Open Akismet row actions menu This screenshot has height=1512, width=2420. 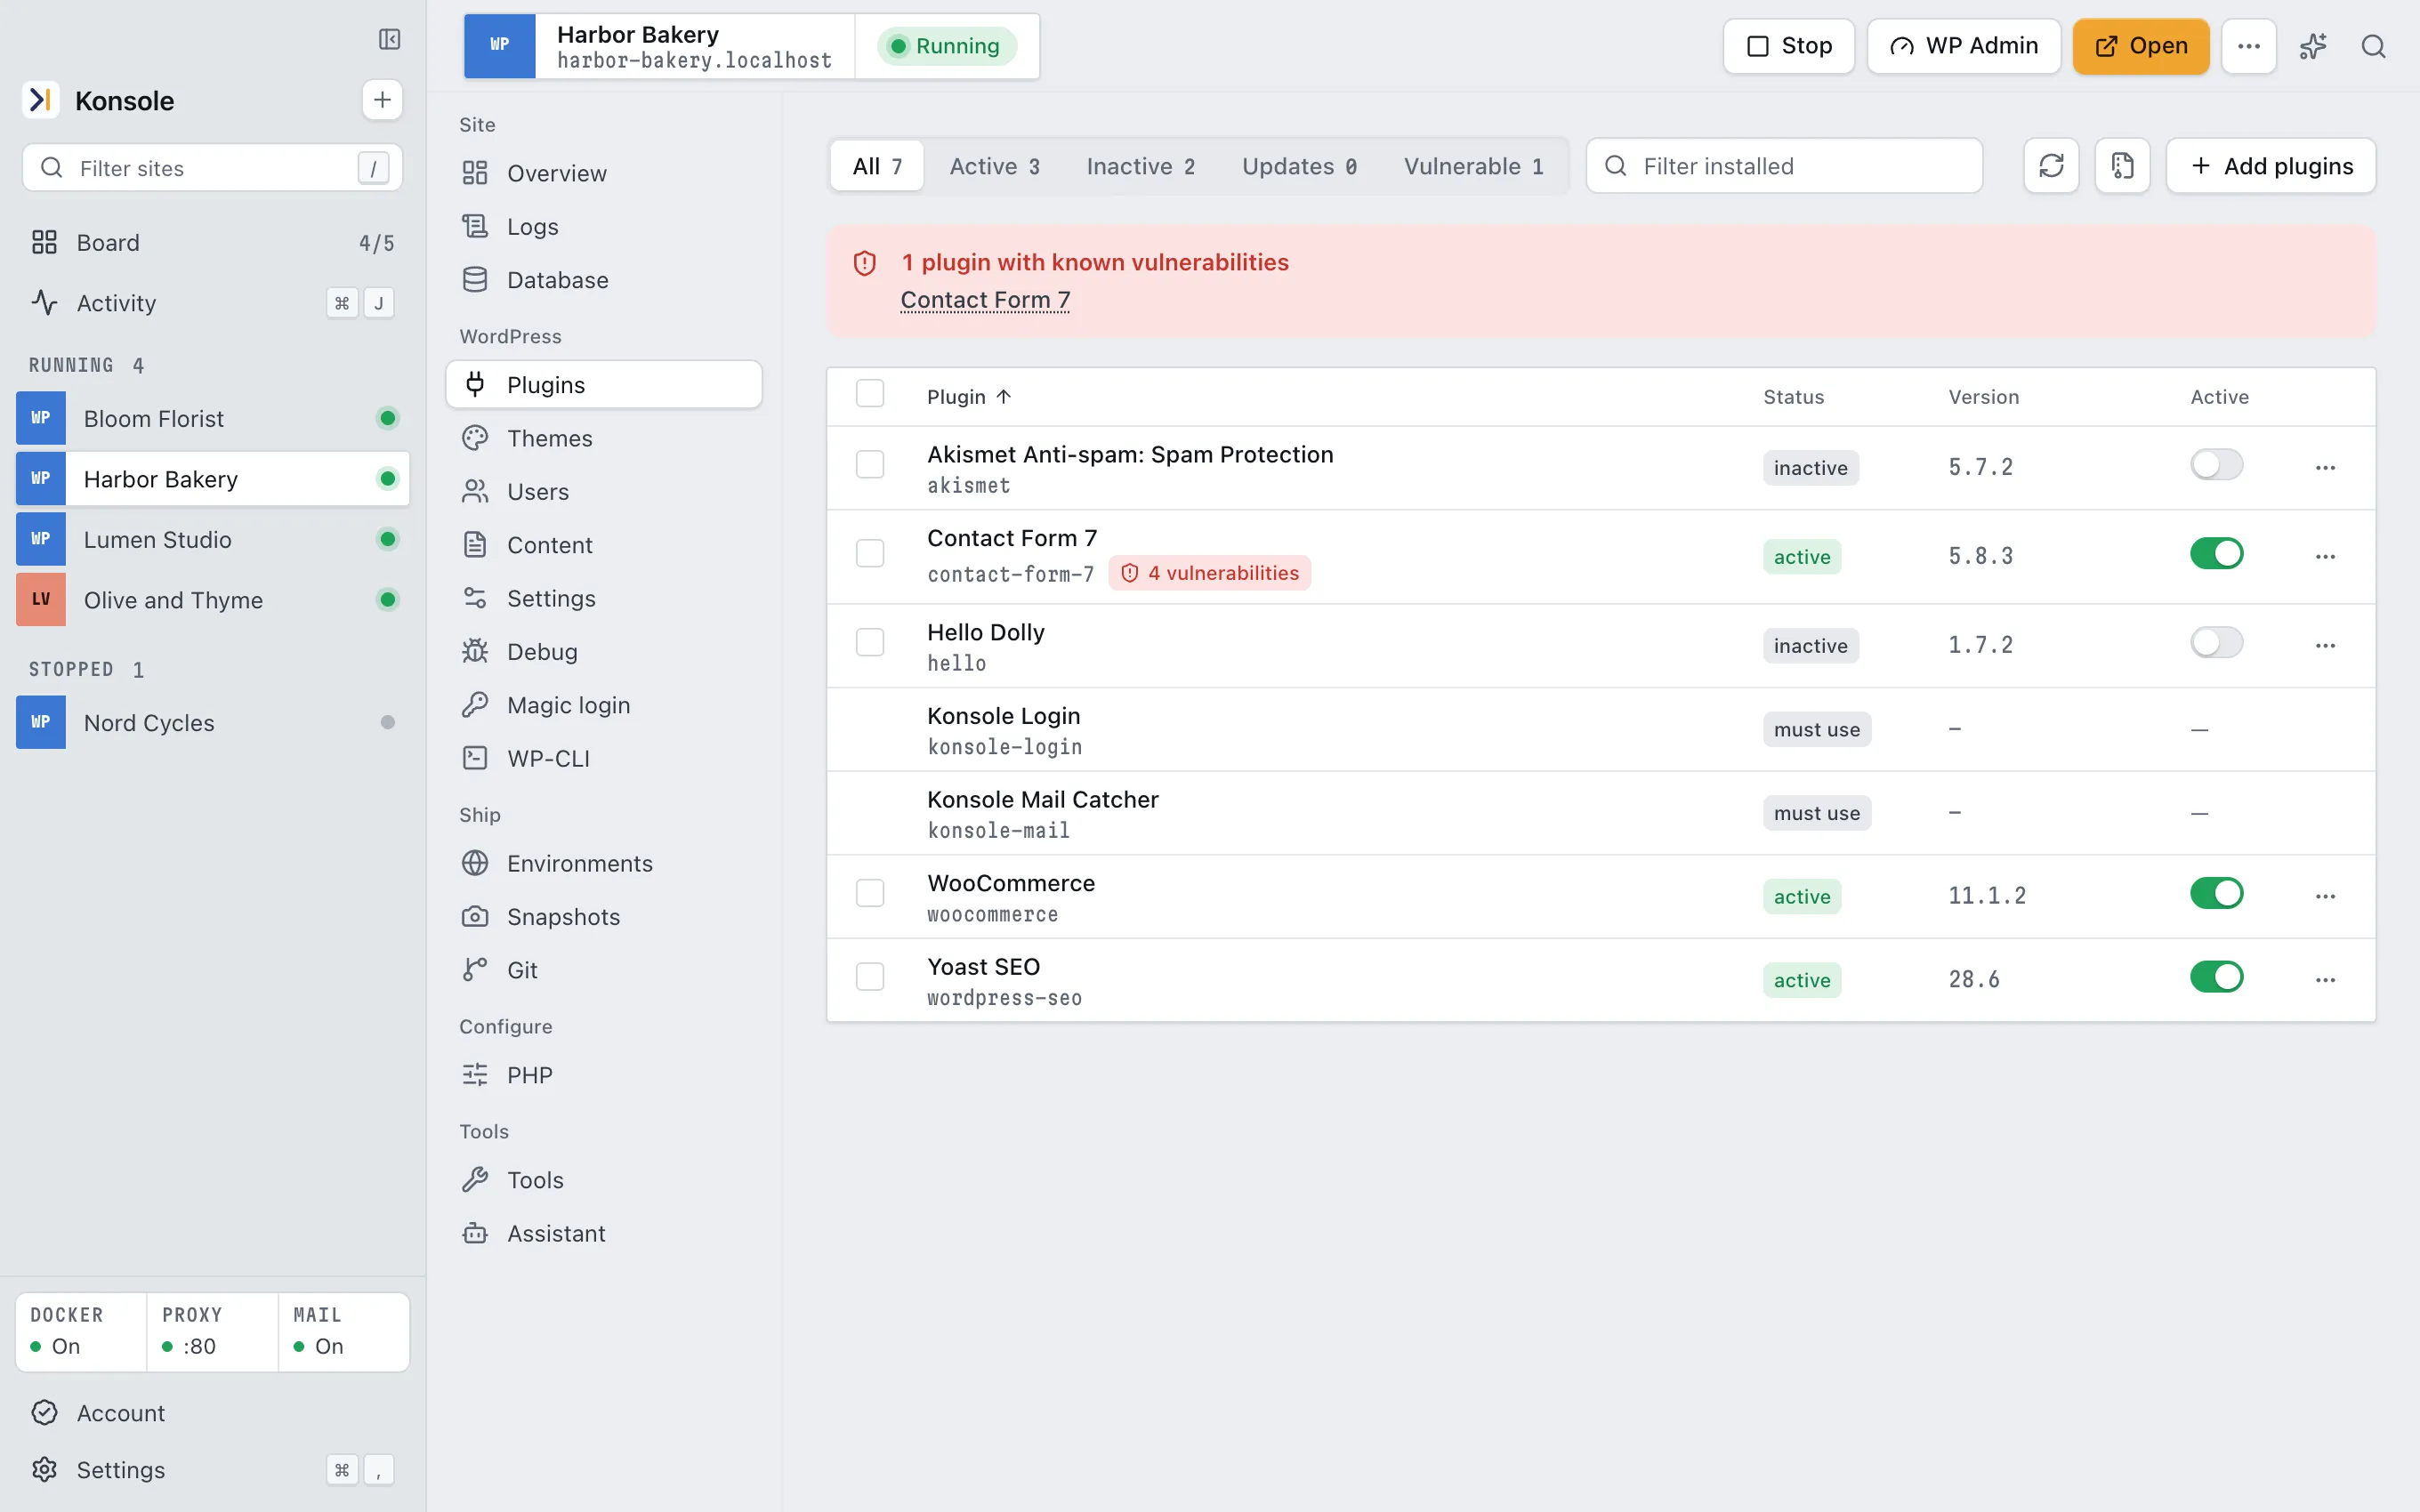pos(2325,467)
